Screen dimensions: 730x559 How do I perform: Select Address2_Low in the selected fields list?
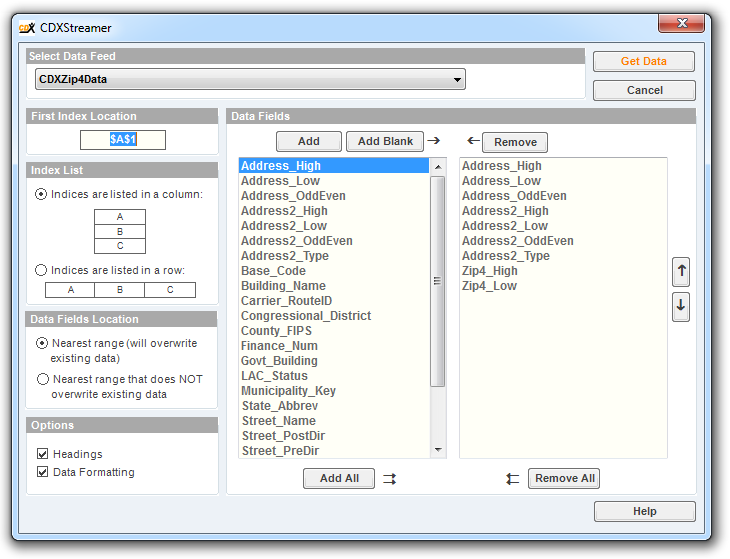coord(563,226)
